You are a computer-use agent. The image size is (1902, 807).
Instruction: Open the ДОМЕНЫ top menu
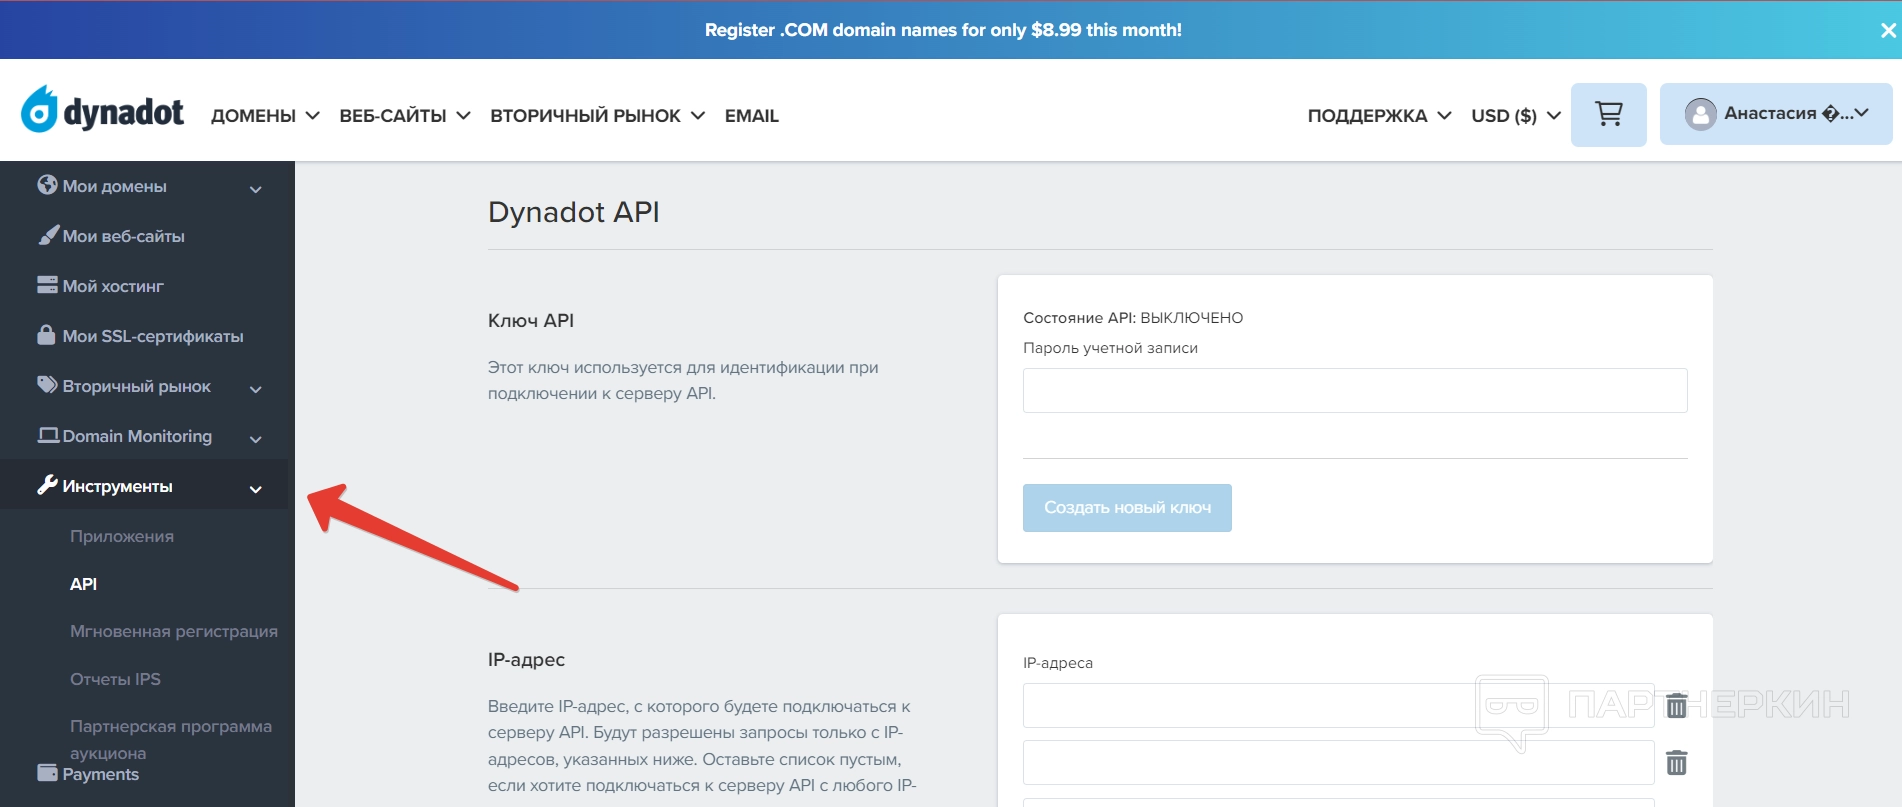pos(265,116)
